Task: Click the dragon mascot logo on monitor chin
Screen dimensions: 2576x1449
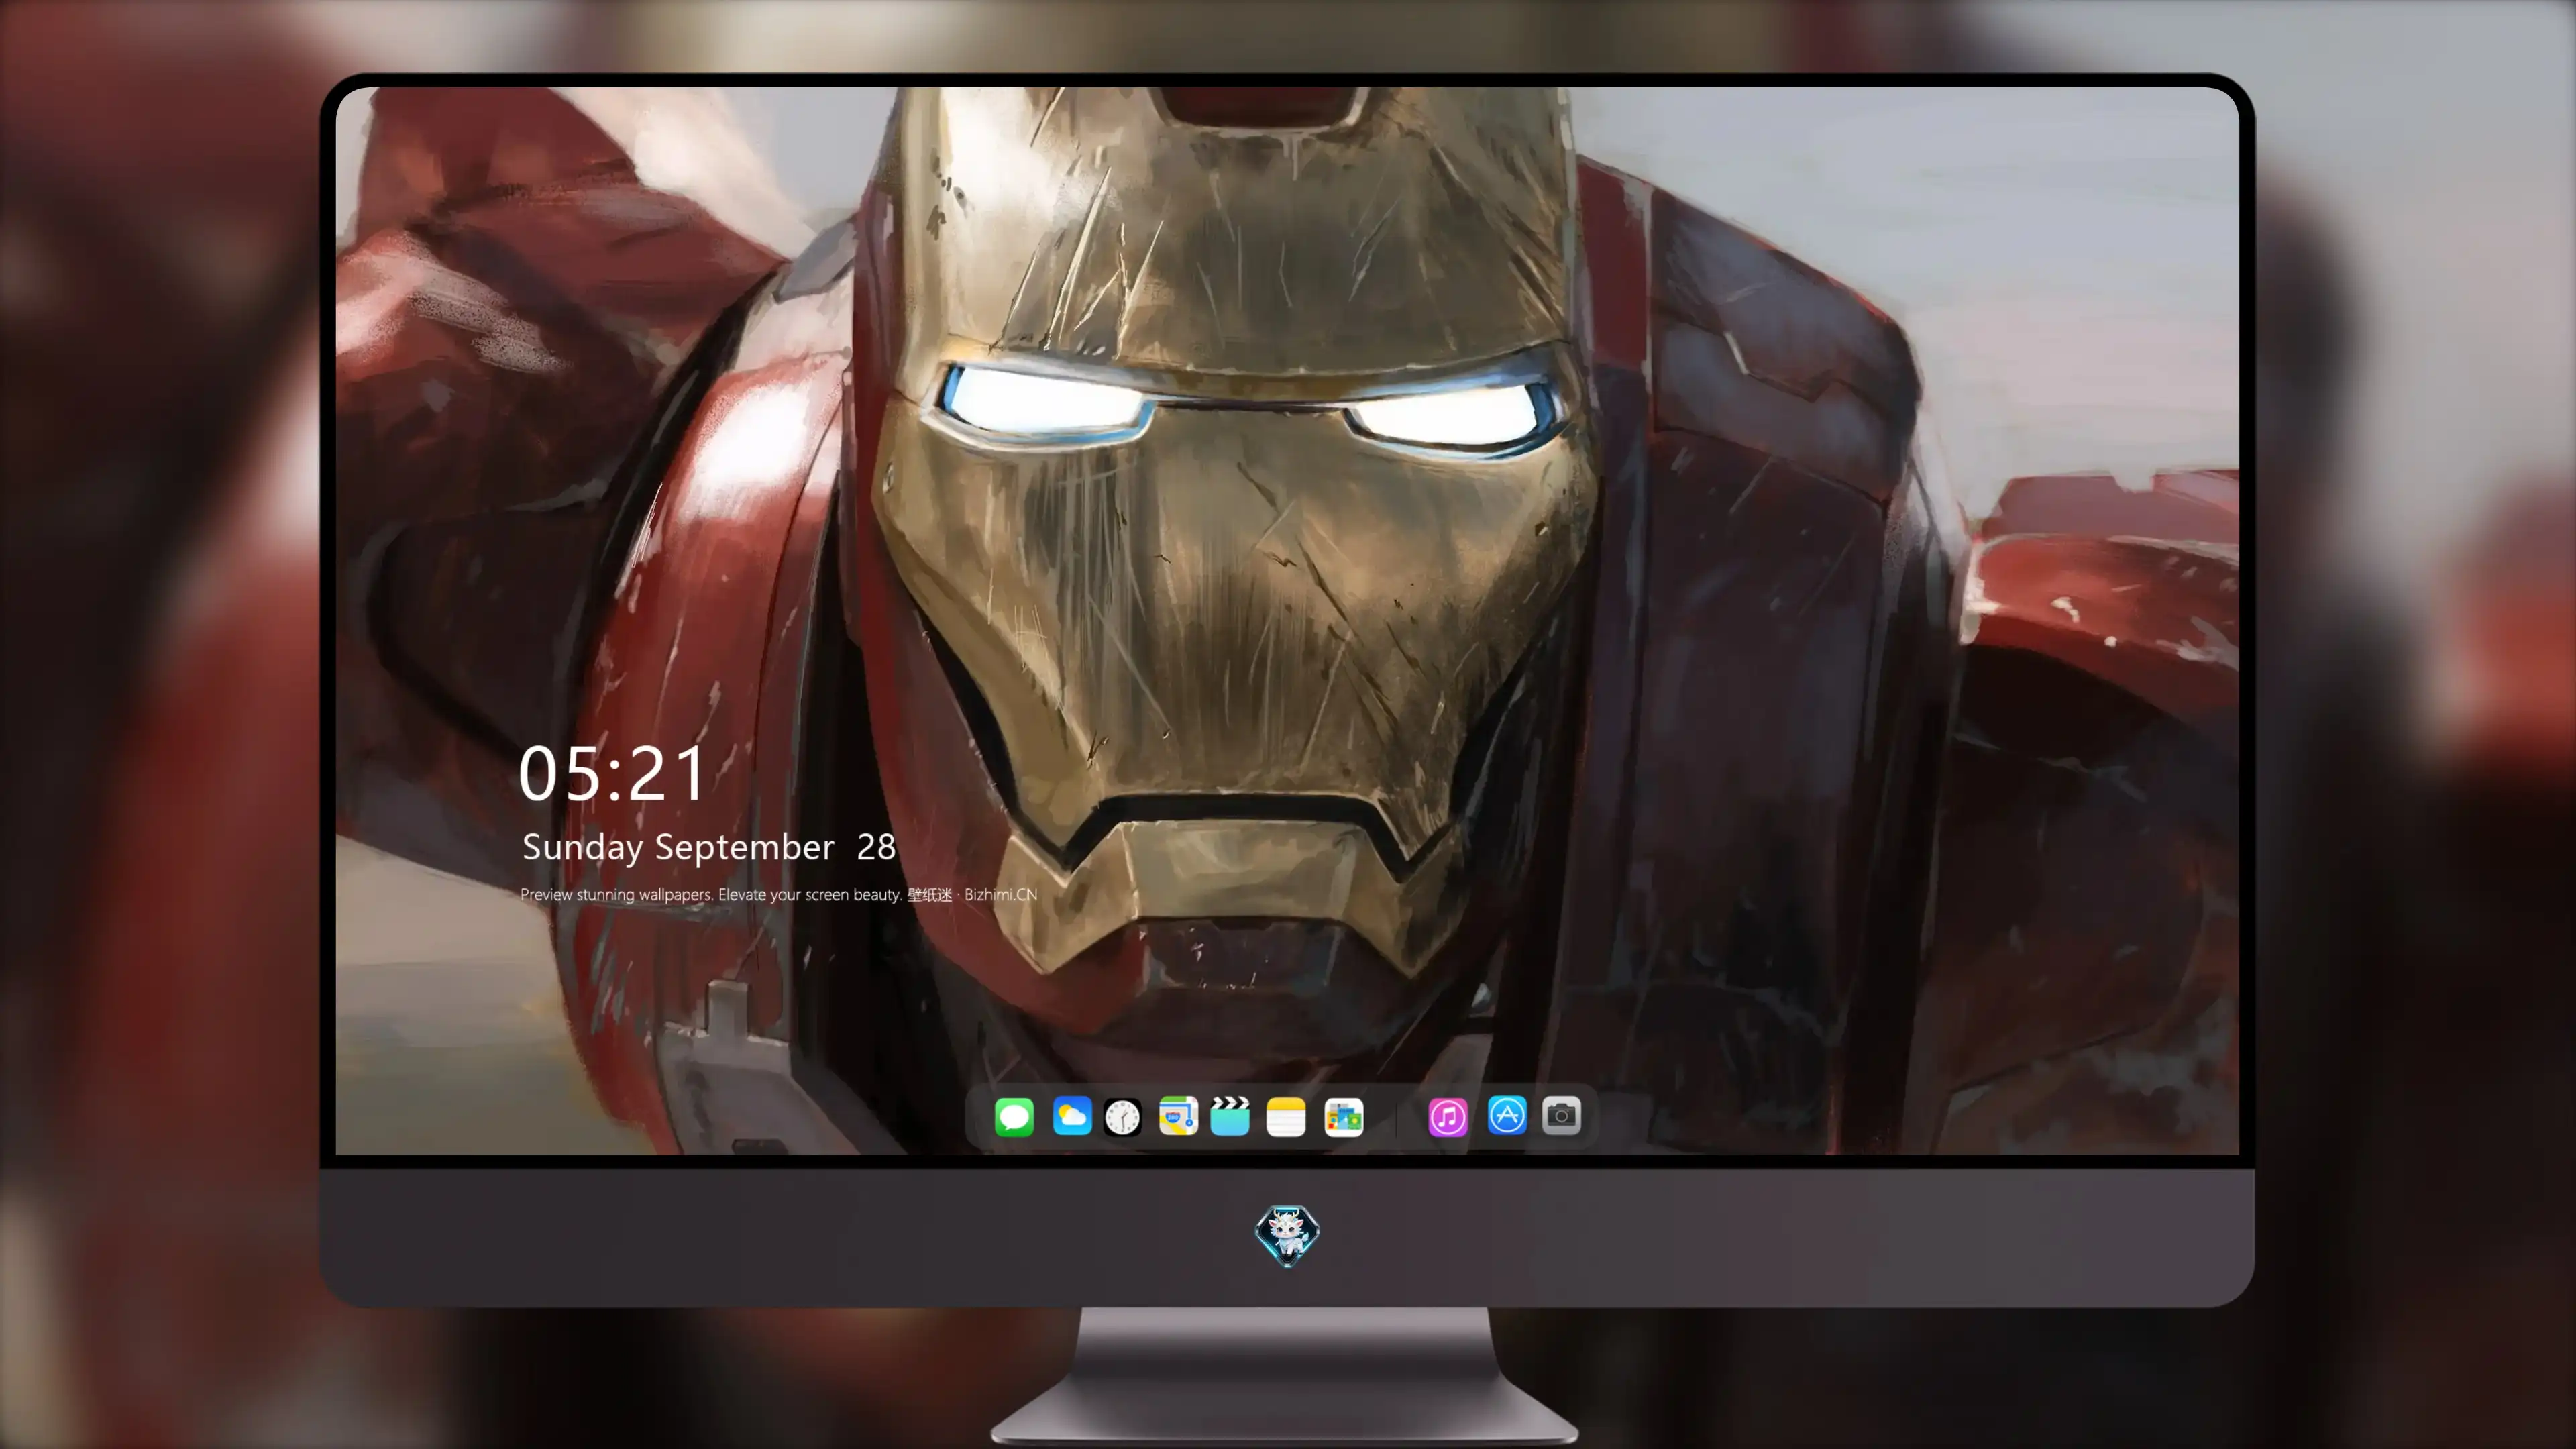Action: [1287, 1235]
